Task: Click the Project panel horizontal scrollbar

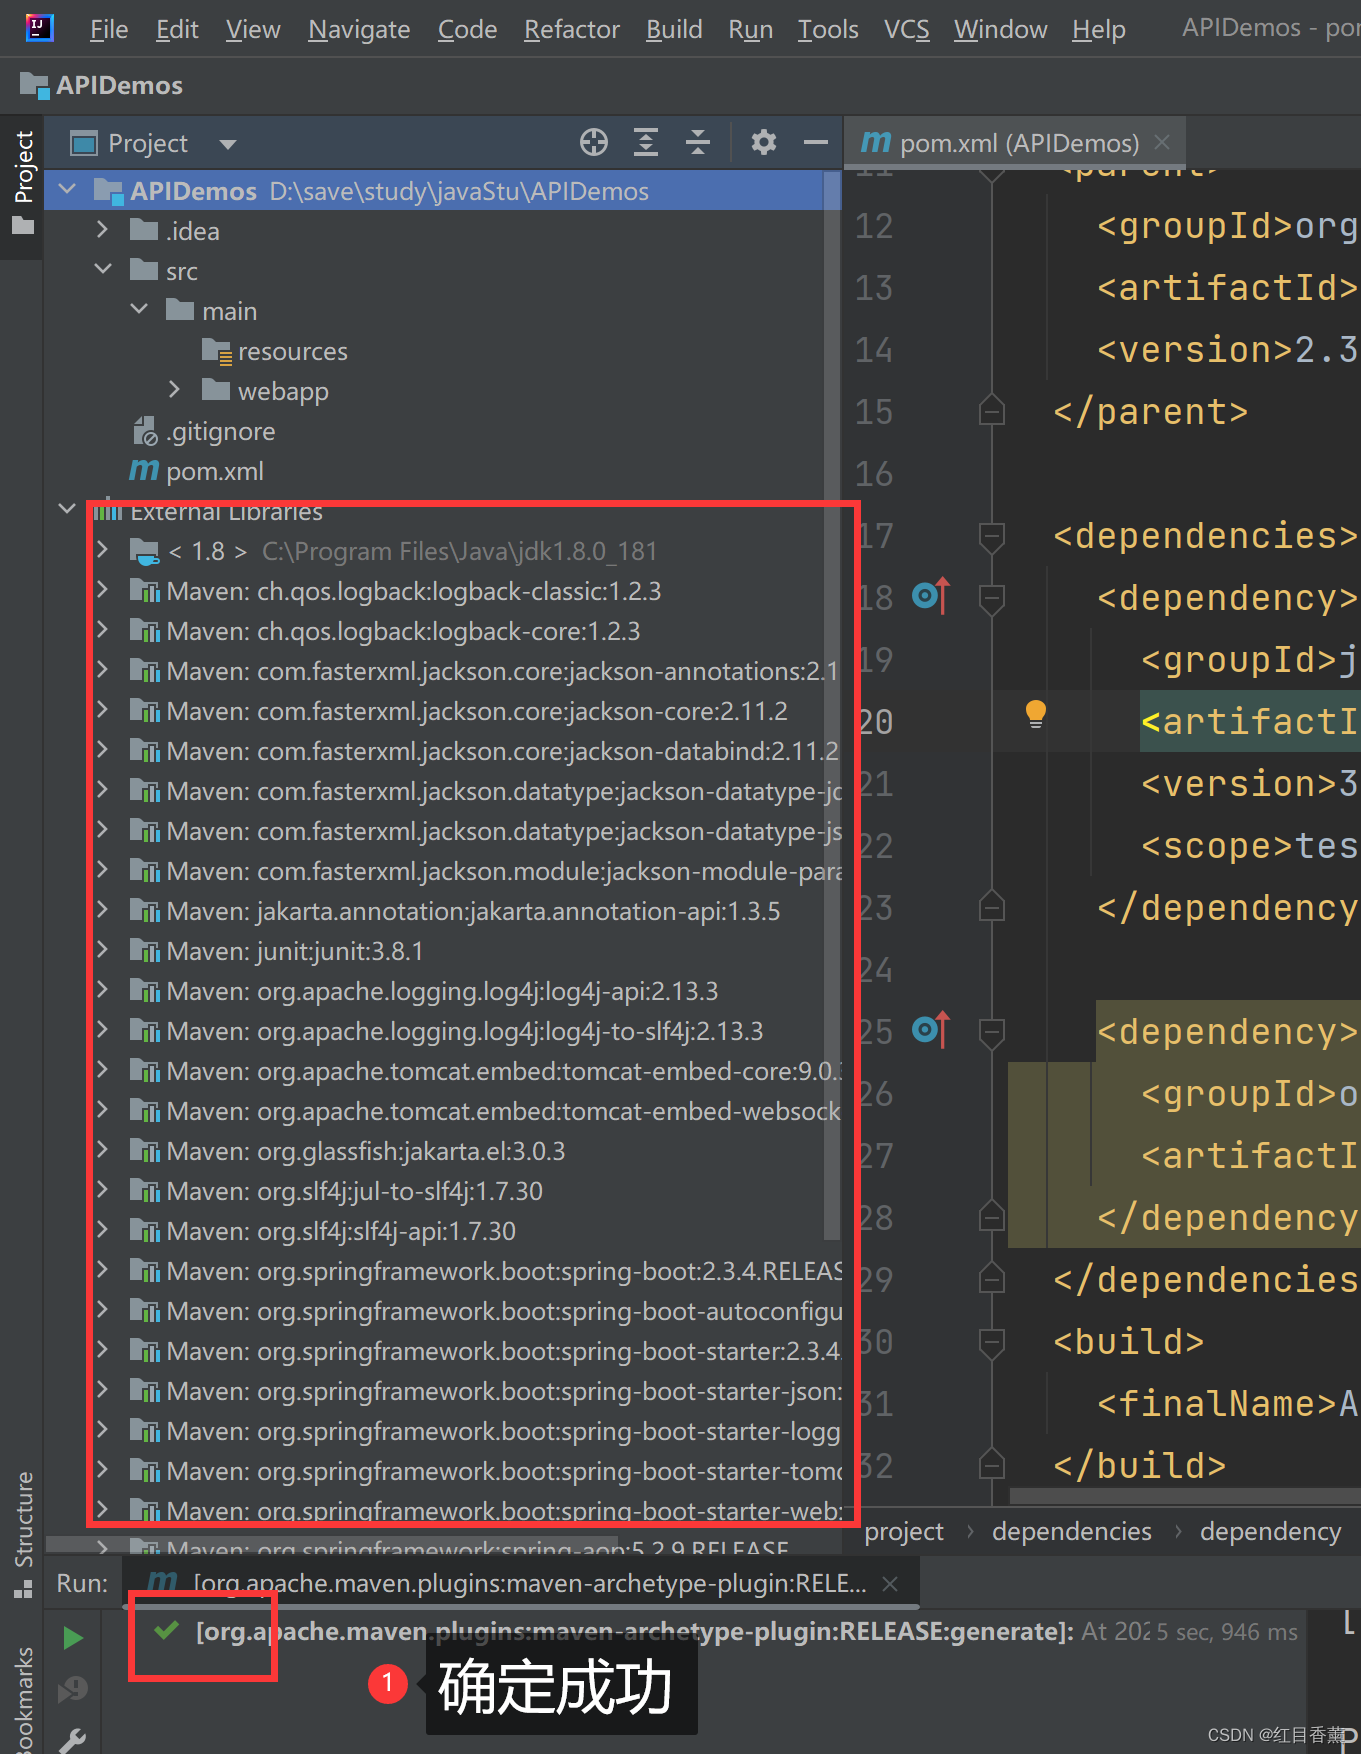Action: tap(332, 1543)
